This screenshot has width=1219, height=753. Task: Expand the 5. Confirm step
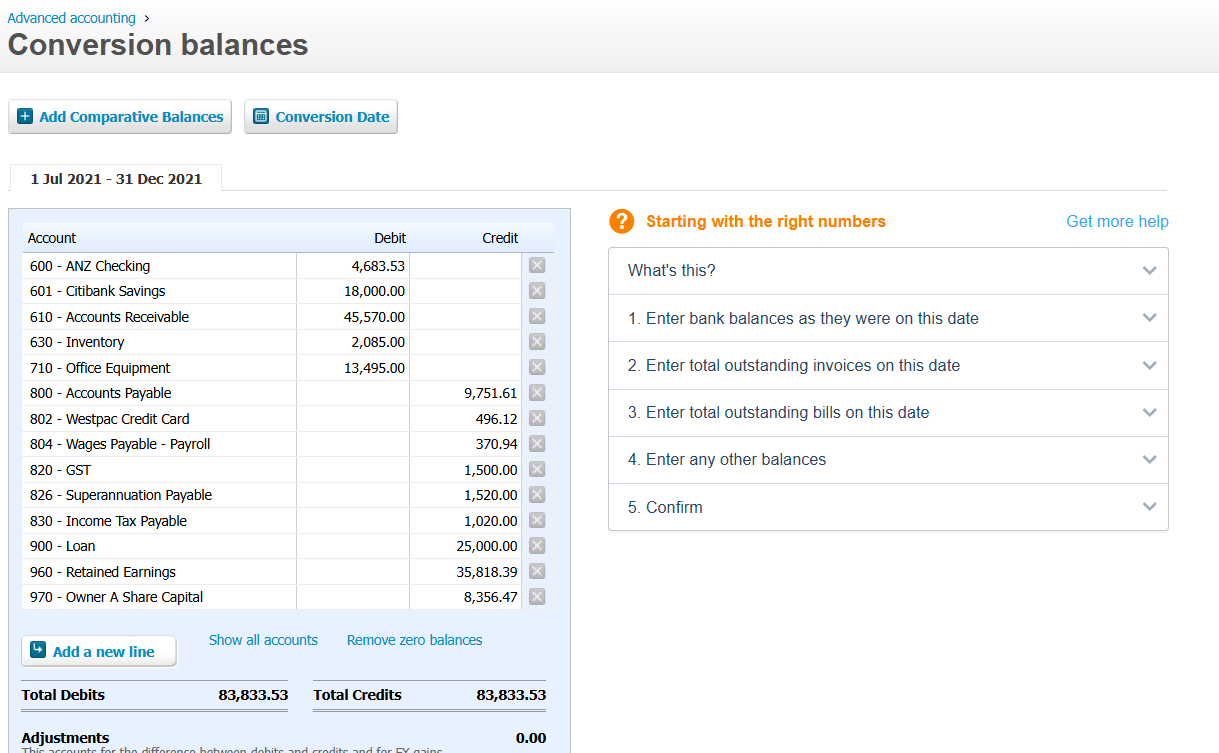click(1149, 507)
